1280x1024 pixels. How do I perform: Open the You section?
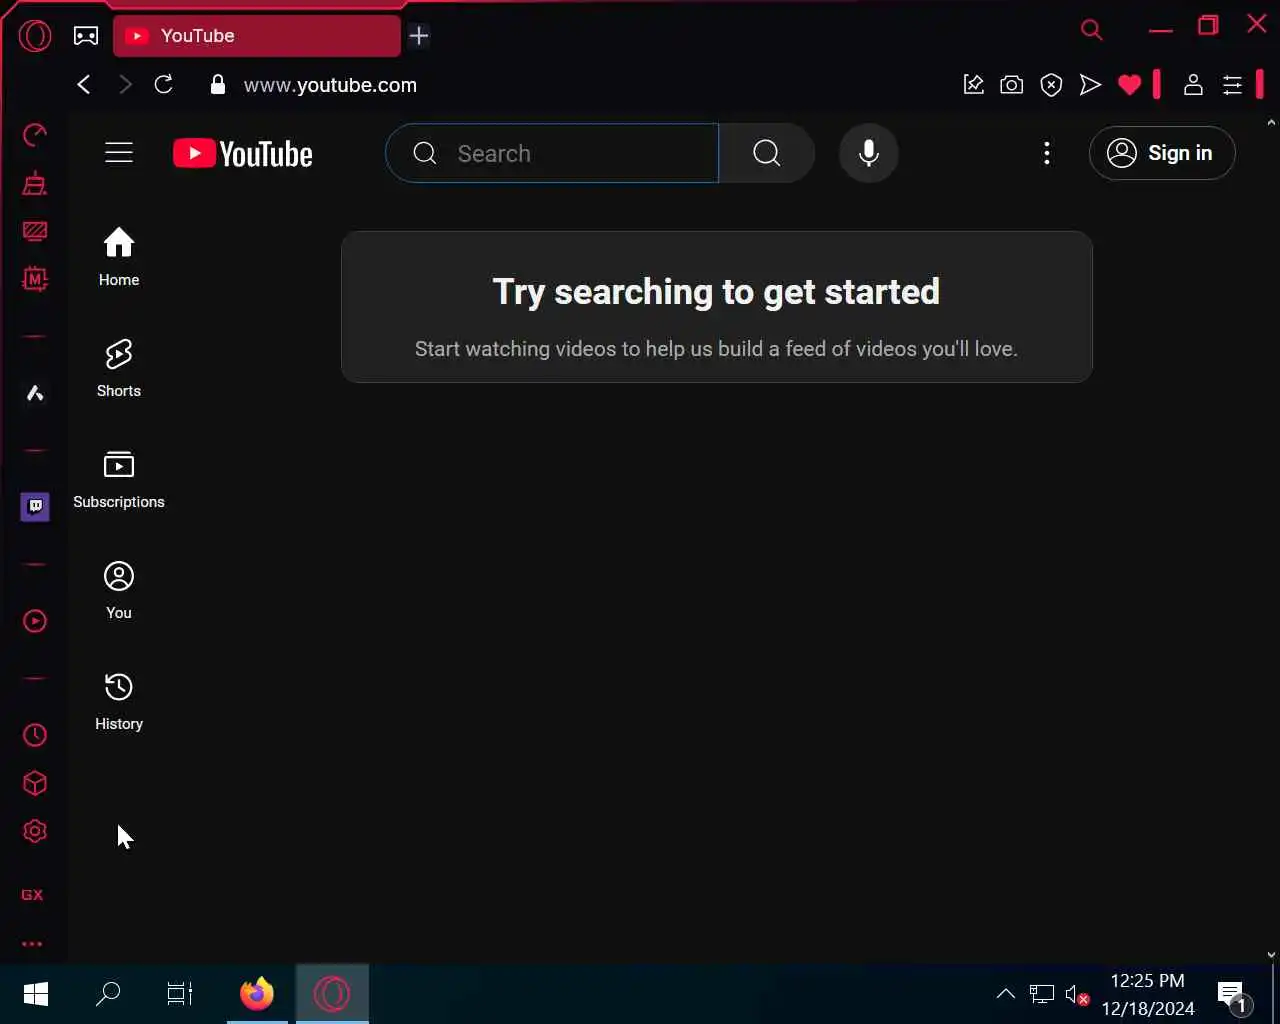(119, 591)
